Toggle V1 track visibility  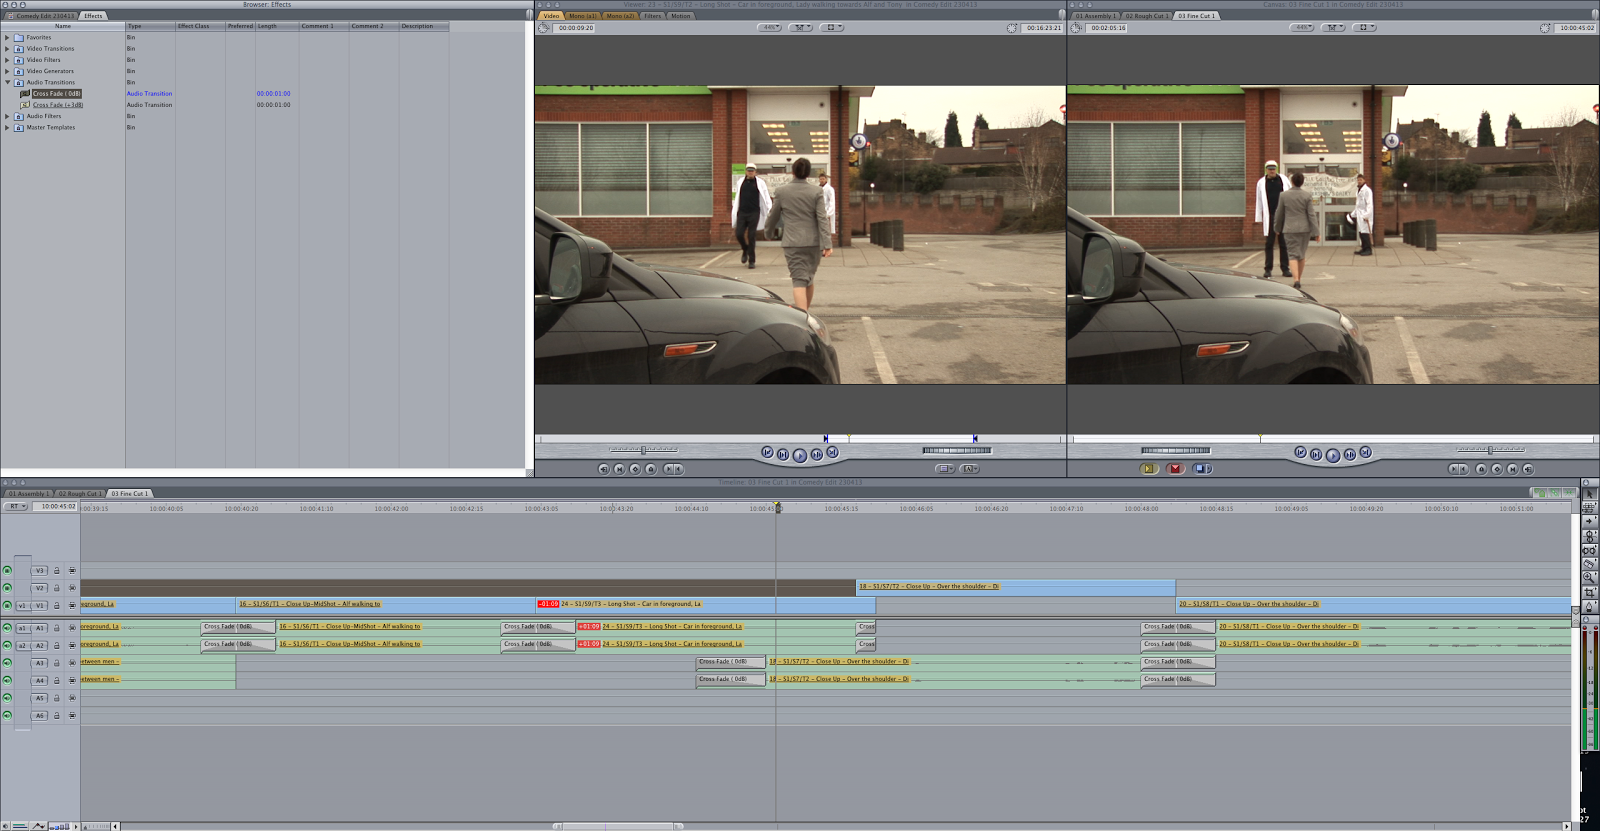pos(7,605)
